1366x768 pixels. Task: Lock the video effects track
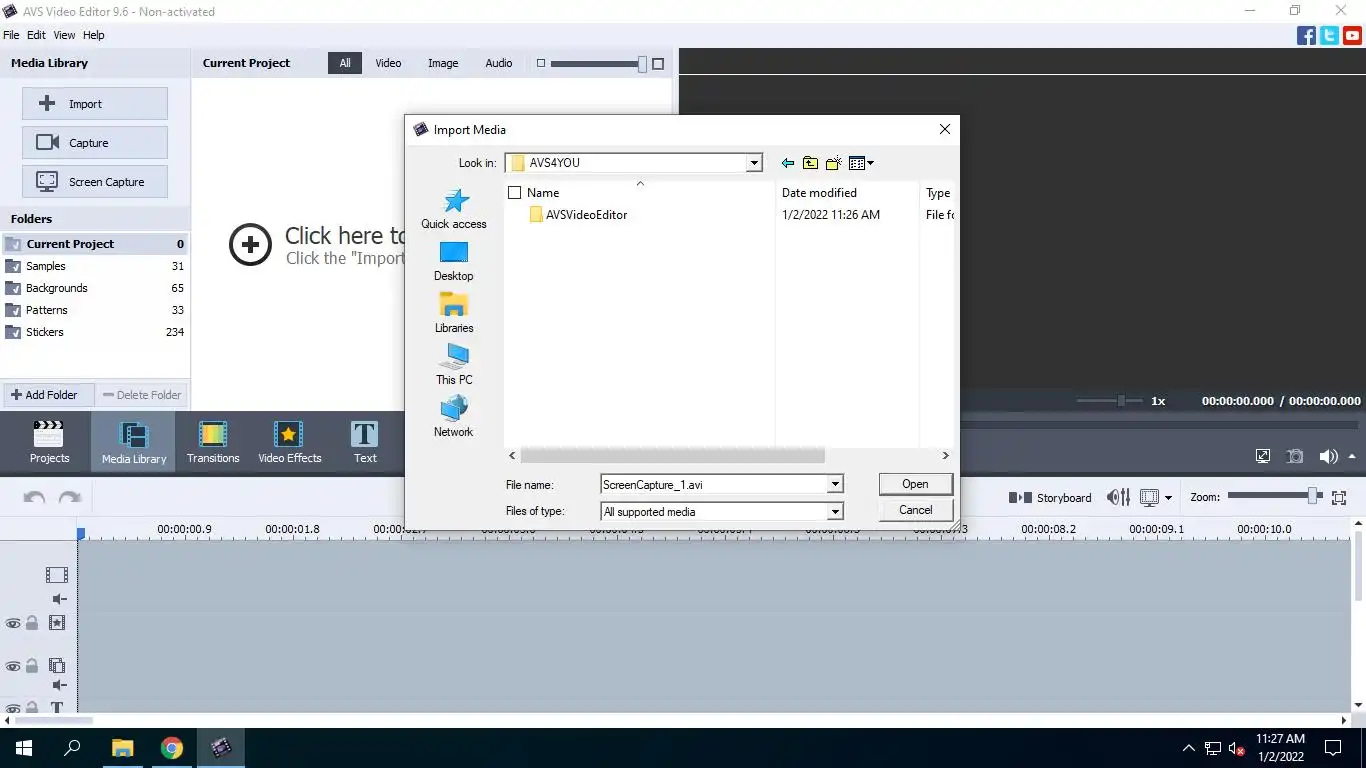click(x=32, y=623)
